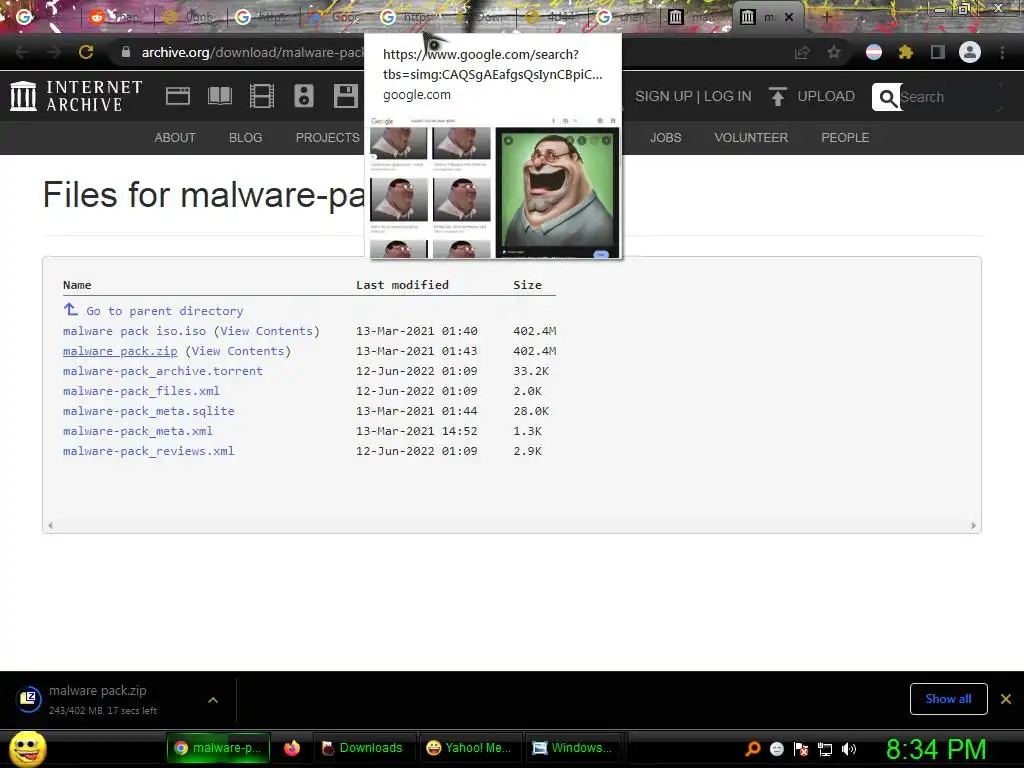
Task: Click scroll left arrow of file listing
Action: tap(50, 525)
